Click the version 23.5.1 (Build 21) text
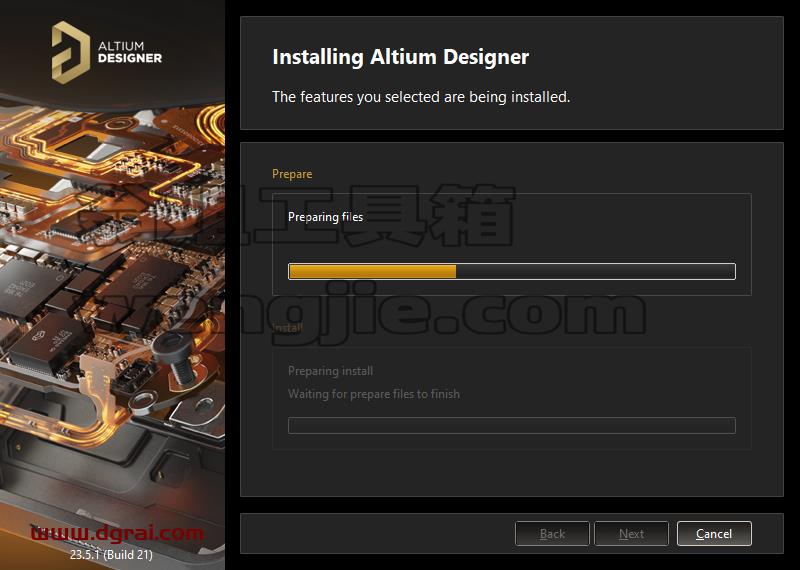The image size is (800, 570). pyautogui.click(x=111, y=554)
